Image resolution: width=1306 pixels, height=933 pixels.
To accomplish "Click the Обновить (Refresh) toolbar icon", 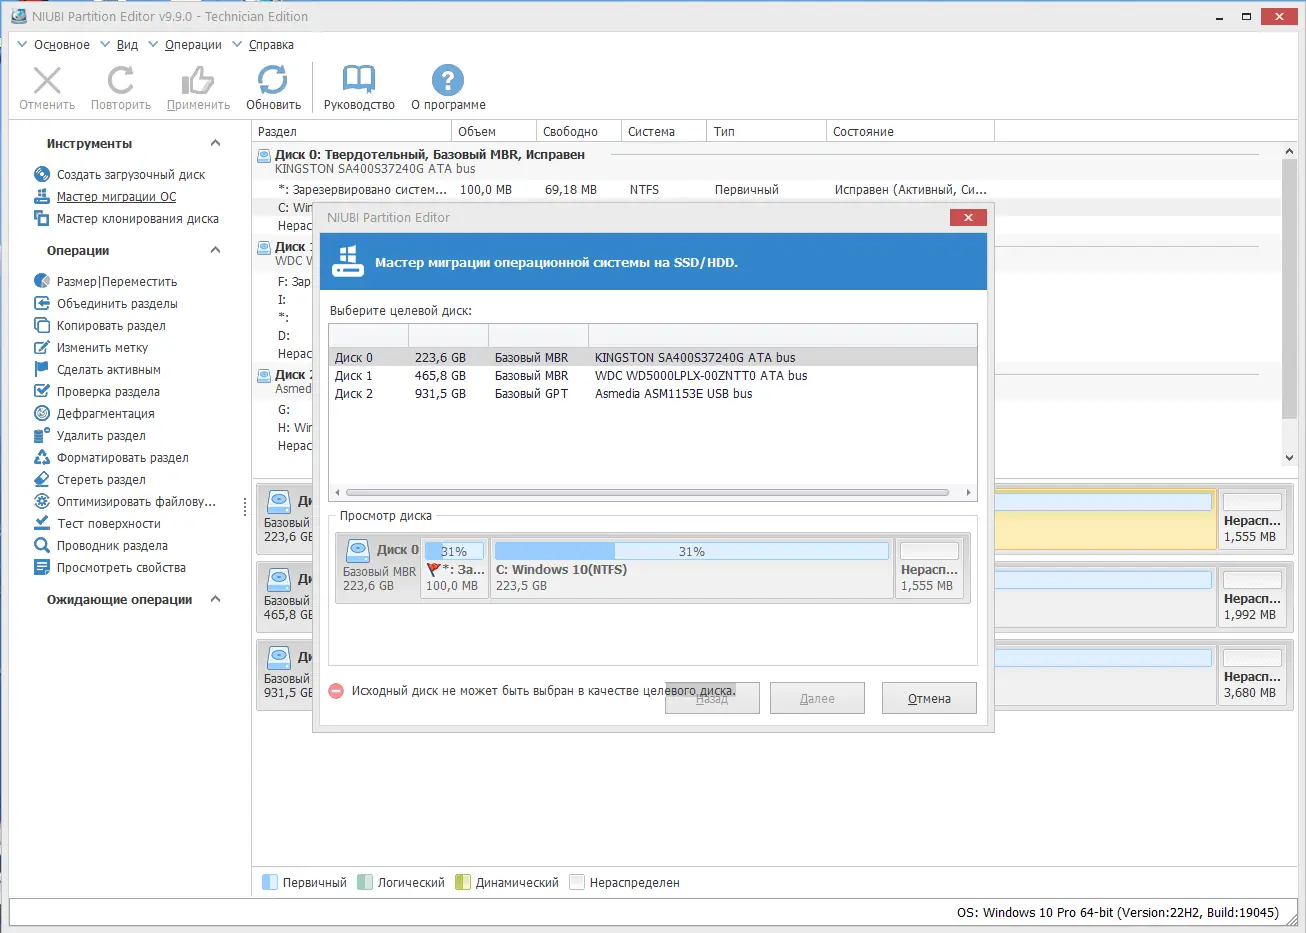I will [273, 81].
